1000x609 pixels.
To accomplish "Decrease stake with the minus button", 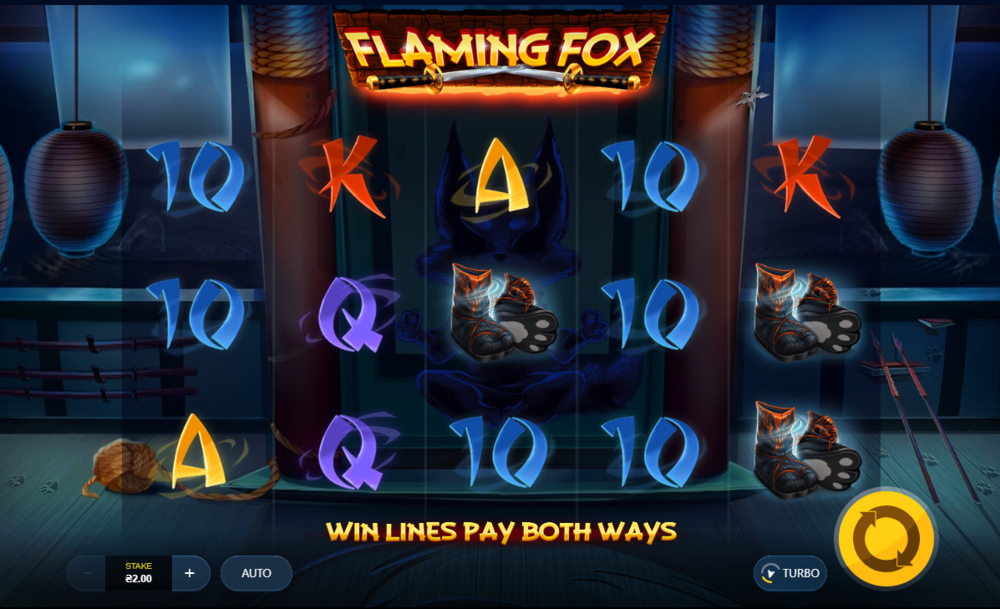I will [x=87, y=573].
